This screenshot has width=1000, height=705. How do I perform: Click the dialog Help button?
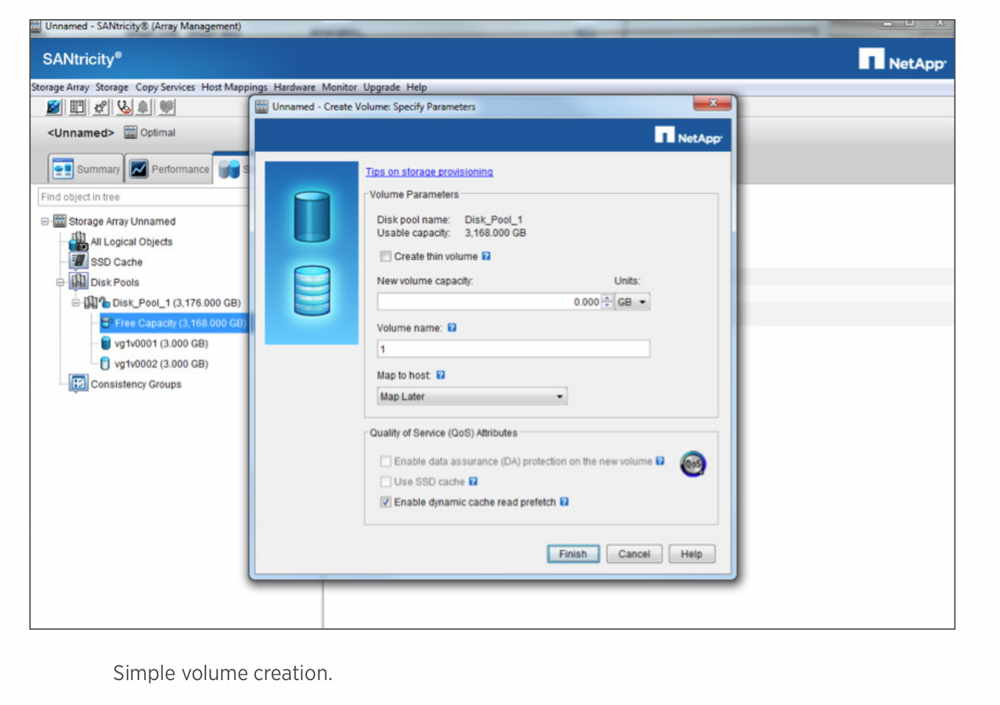tap(691, 554)
